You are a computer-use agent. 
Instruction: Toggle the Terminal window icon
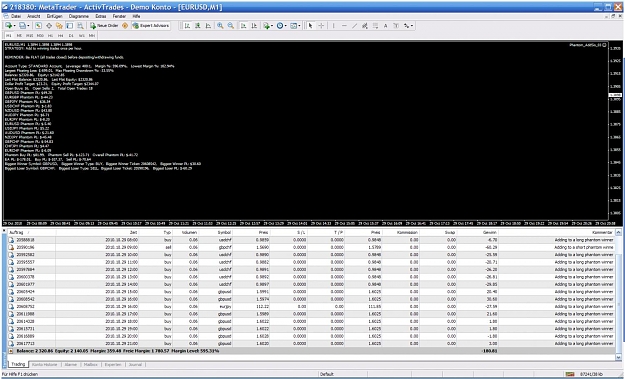(69, 26)
